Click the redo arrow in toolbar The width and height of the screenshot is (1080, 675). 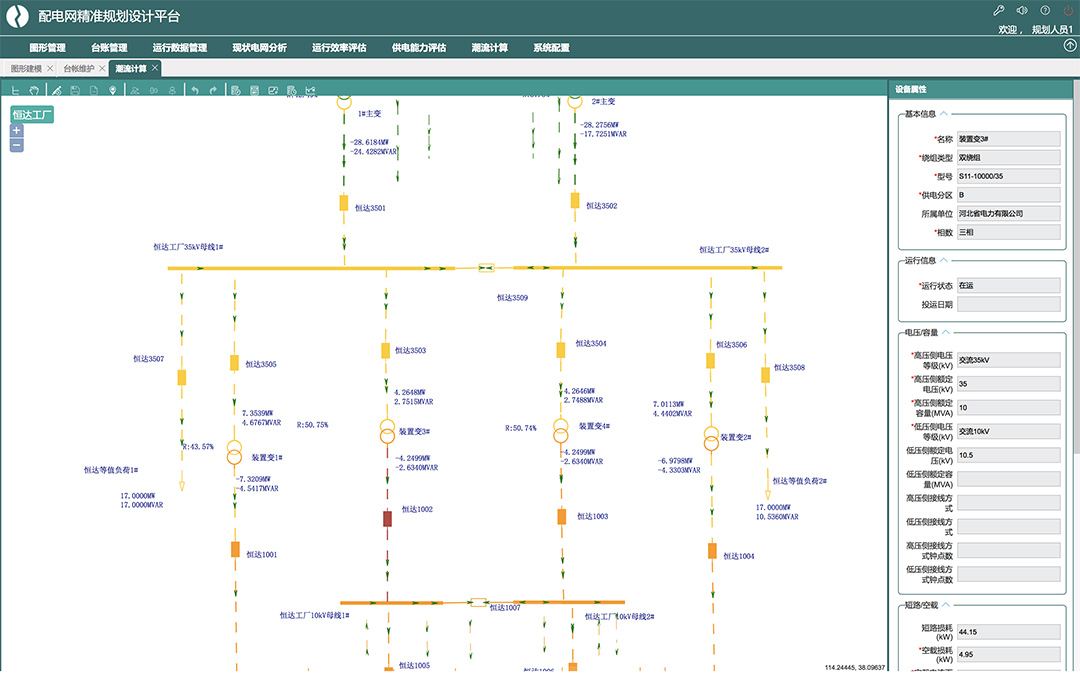[213, 91]
